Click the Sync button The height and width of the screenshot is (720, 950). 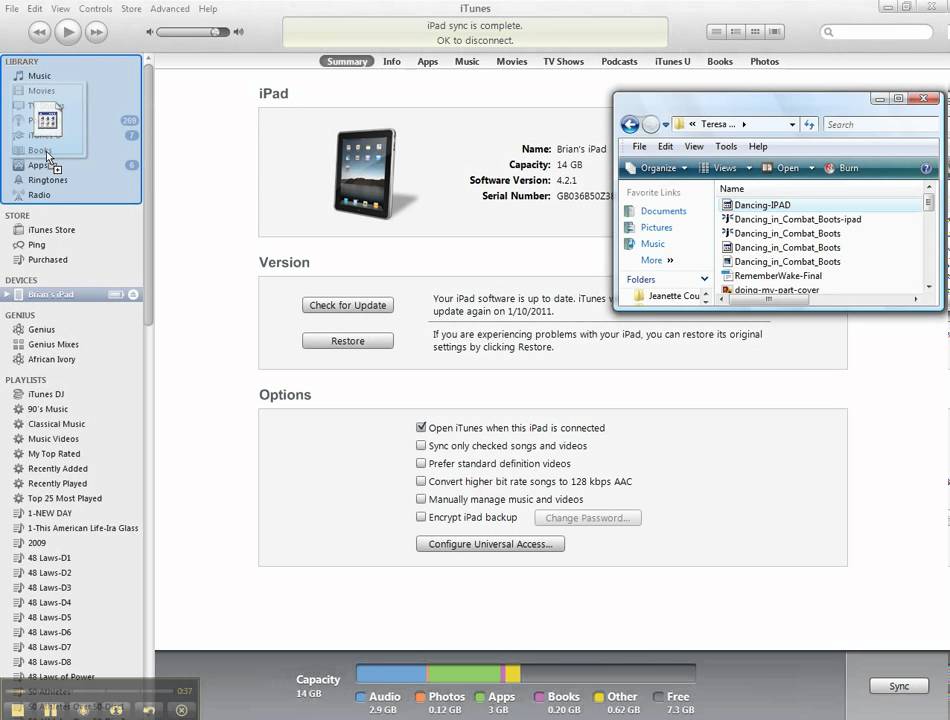click(x=899, y=685)
